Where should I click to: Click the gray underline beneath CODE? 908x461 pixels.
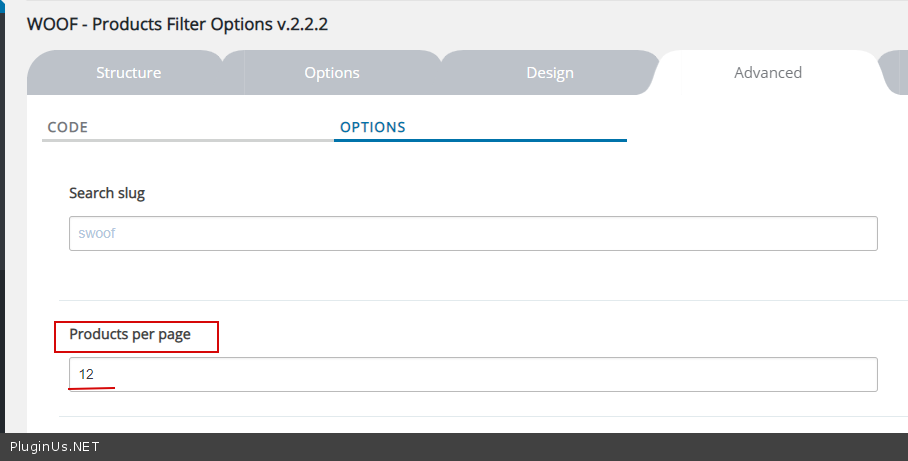(188, 140)
